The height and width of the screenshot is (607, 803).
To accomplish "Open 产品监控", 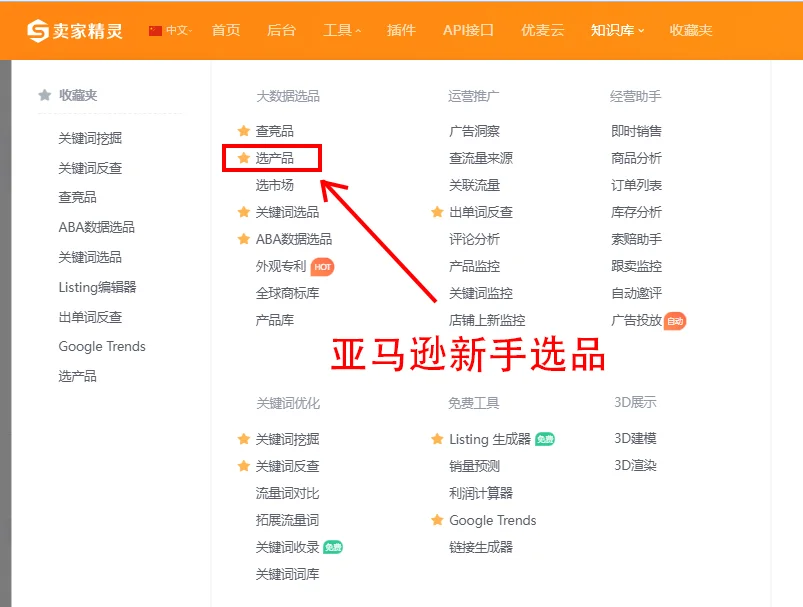I will pyautogui.click(x=474, y=266).
